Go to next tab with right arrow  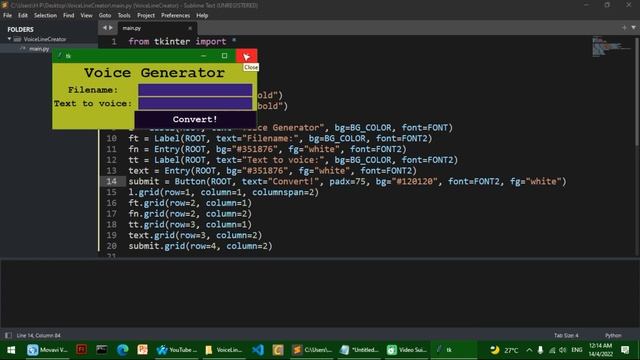pos(111,28)
